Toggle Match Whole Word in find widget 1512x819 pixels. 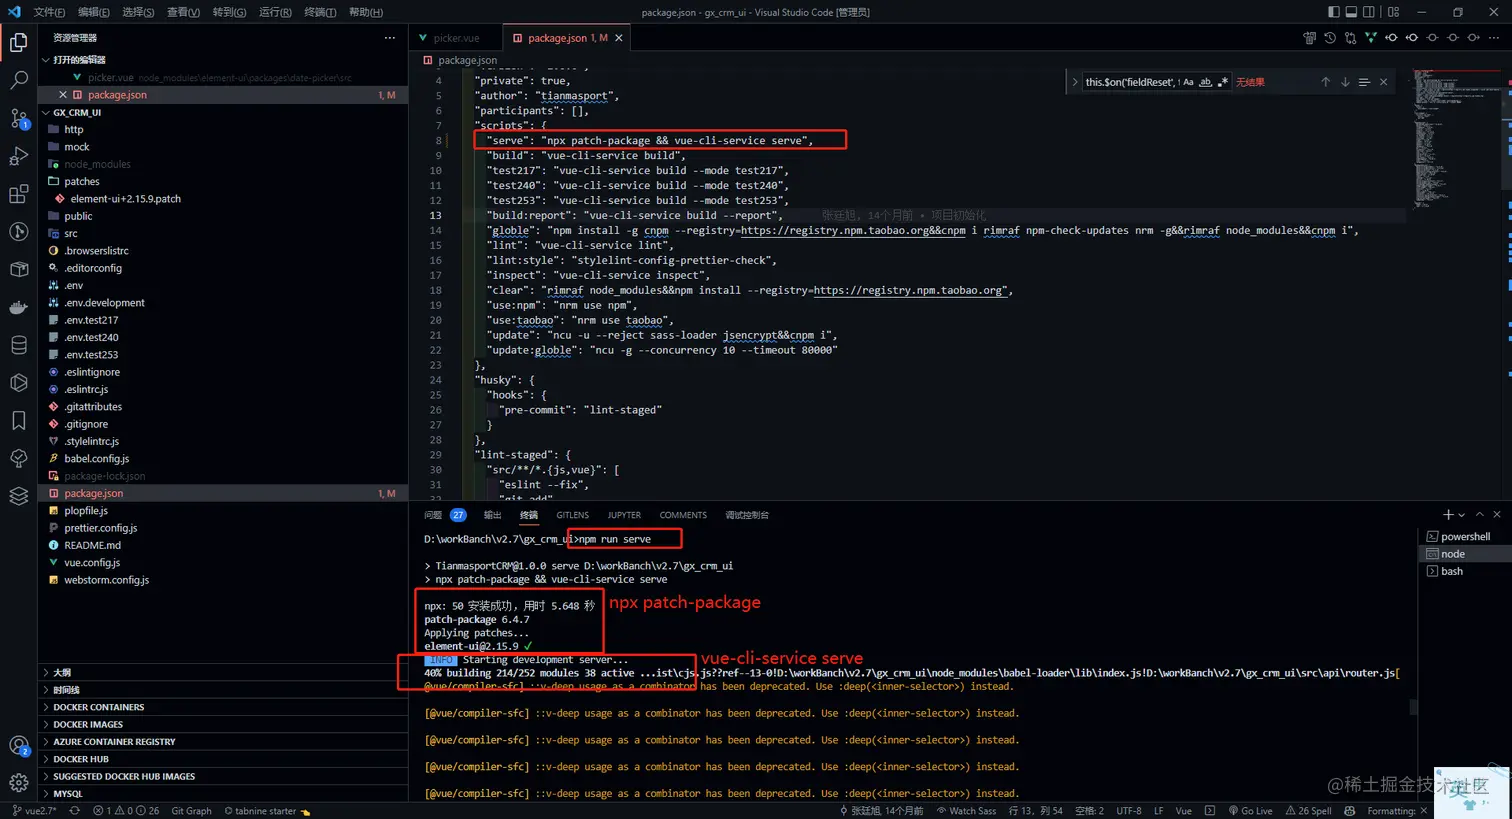pyautogui.click(x=1205, y=82)
